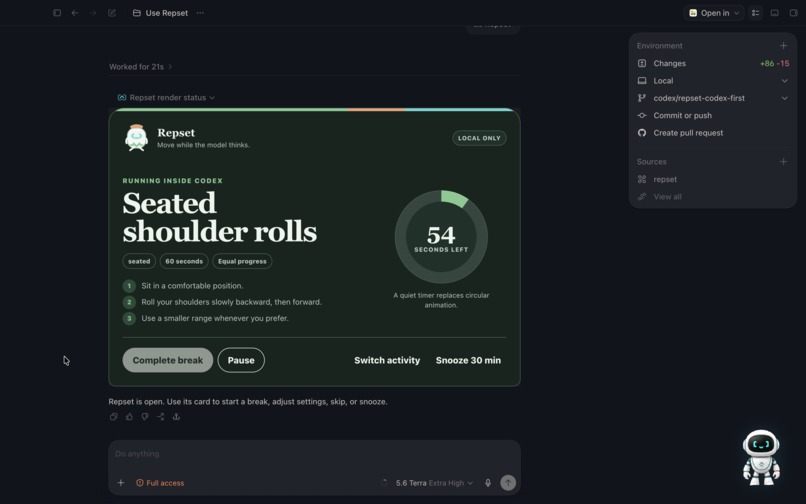806x504 pixels.
Task: Open the three-dot menu beside Use Repset
Action: tap(200, 13)
